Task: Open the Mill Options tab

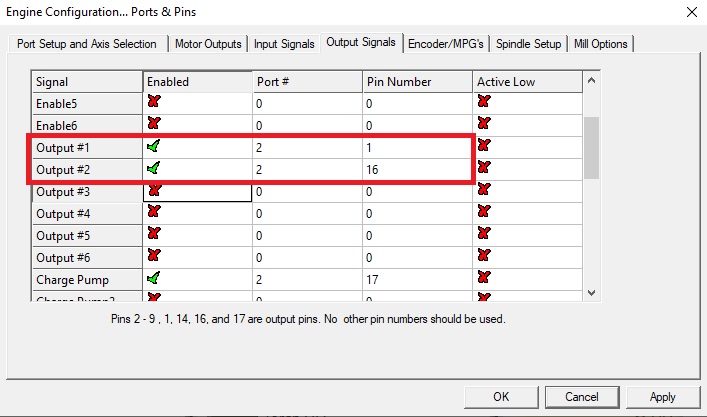Action: pos(601,44)
